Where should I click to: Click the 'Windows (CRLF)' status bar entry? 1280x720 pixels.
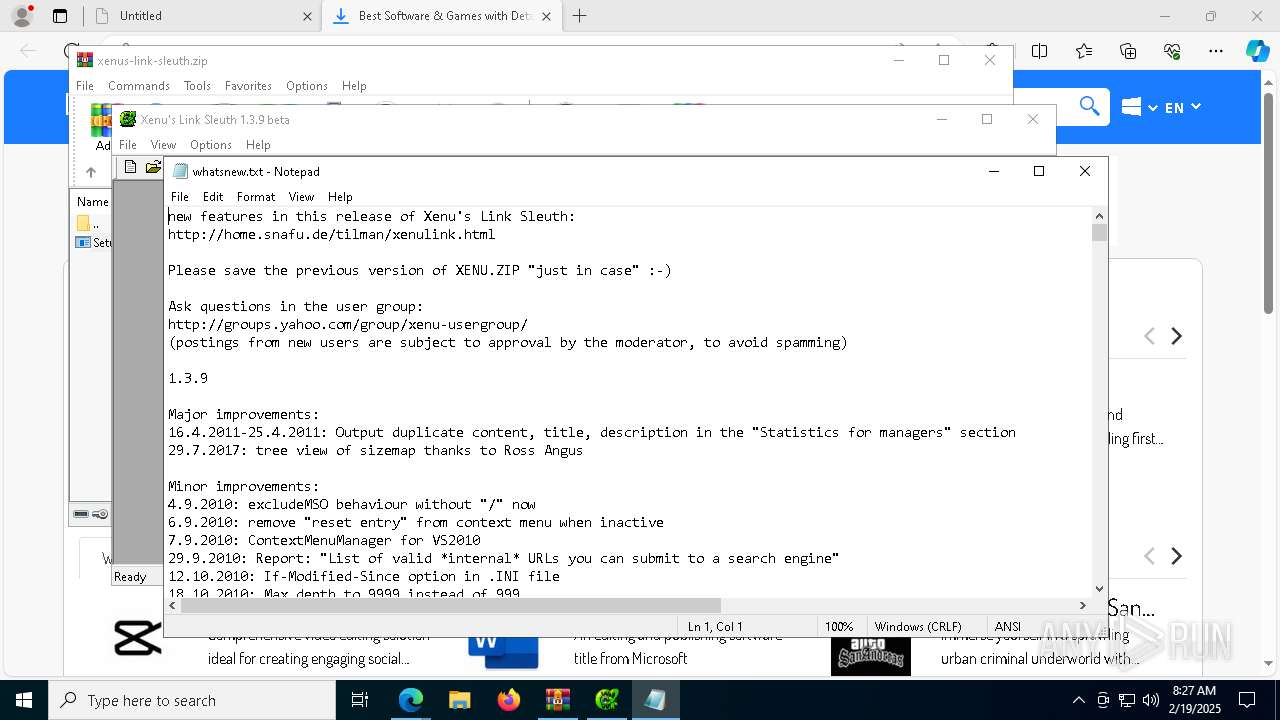(x=918, y=627)
